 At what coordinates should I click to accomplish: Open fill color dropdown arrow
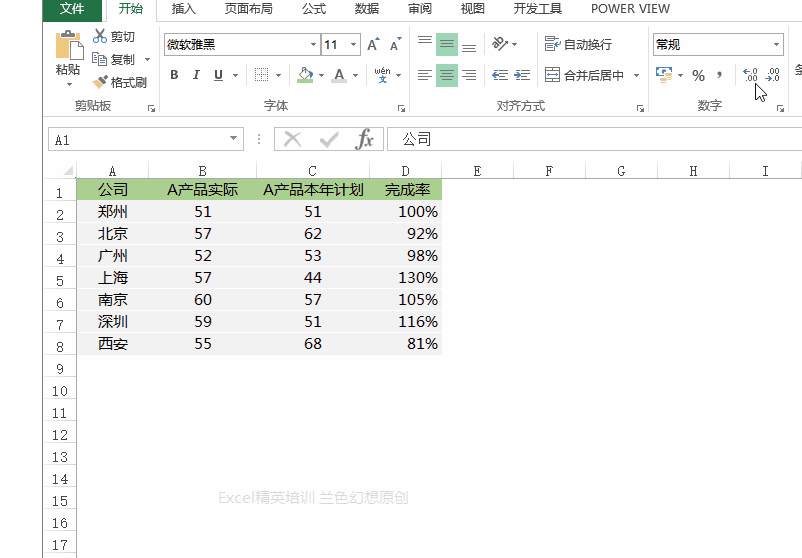[321, 76]
